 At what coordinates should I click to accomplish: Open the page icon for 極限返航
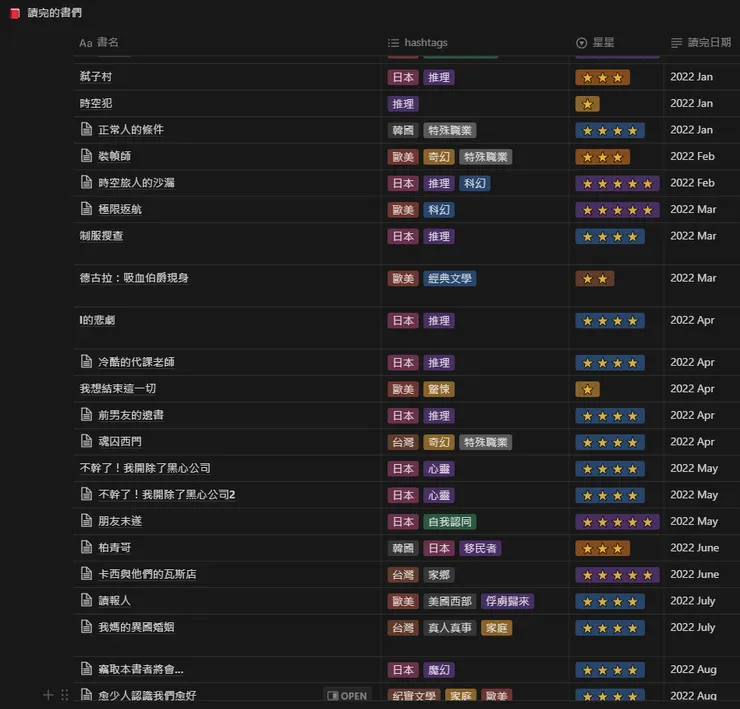click(86, 208)
